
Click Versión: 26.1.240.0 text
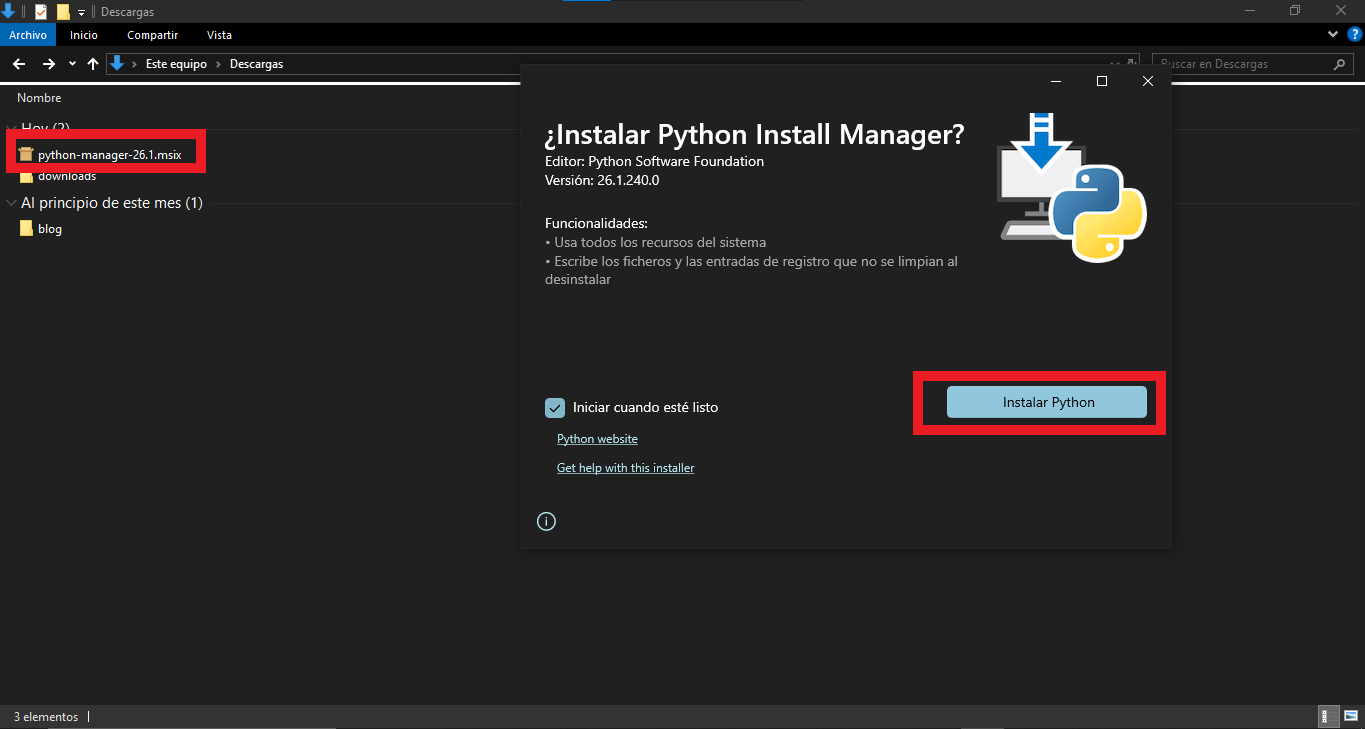602,180
